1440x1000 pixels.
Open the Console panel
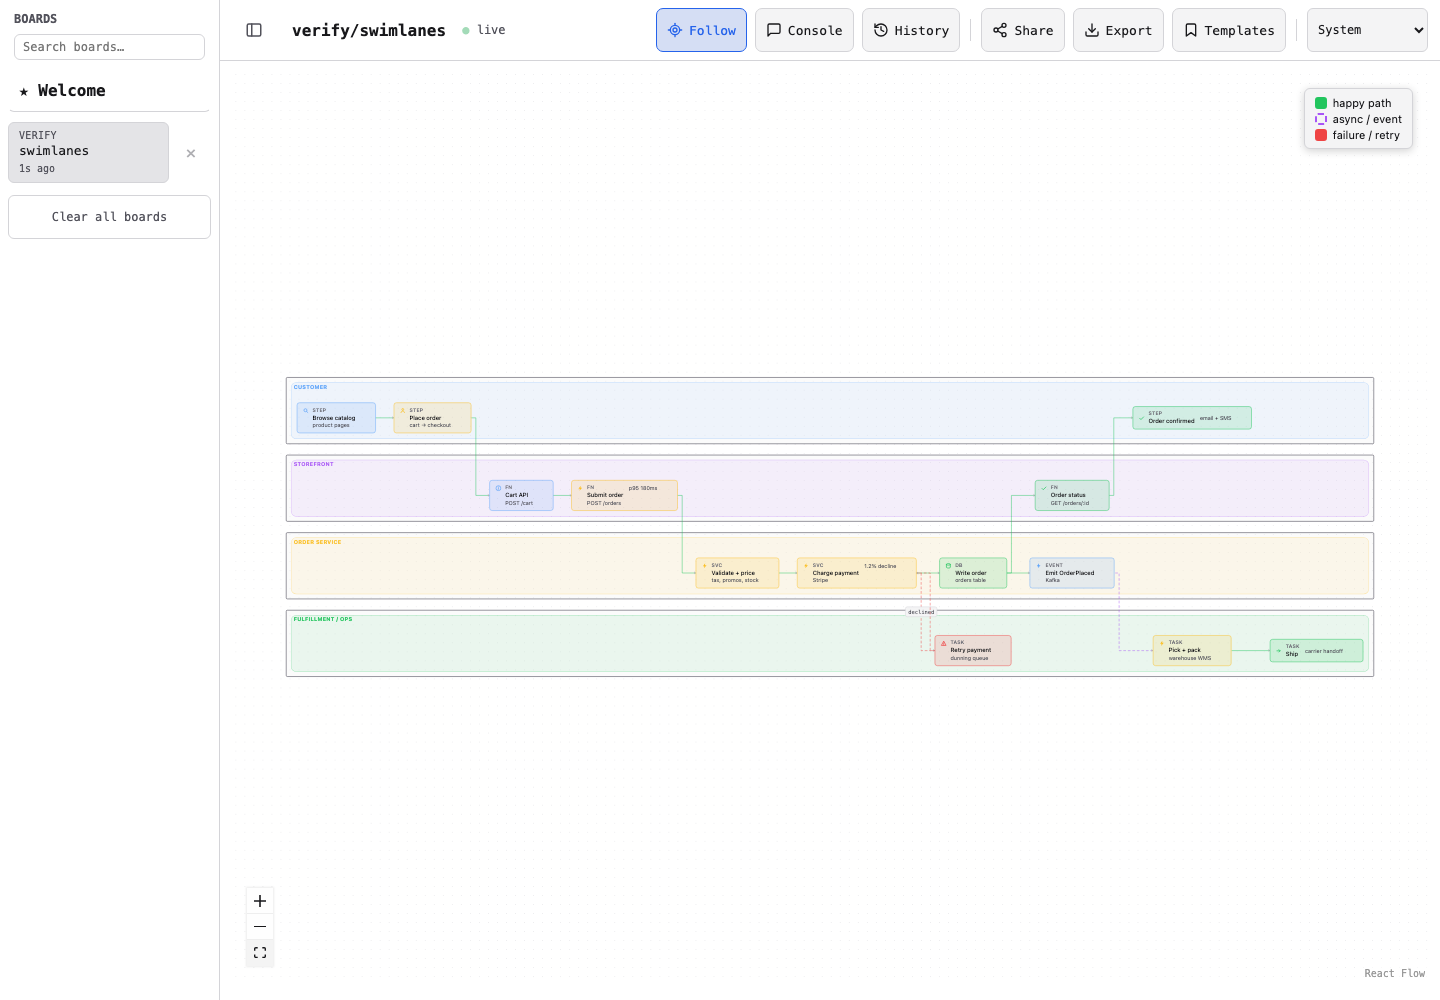tap(804, 30)
